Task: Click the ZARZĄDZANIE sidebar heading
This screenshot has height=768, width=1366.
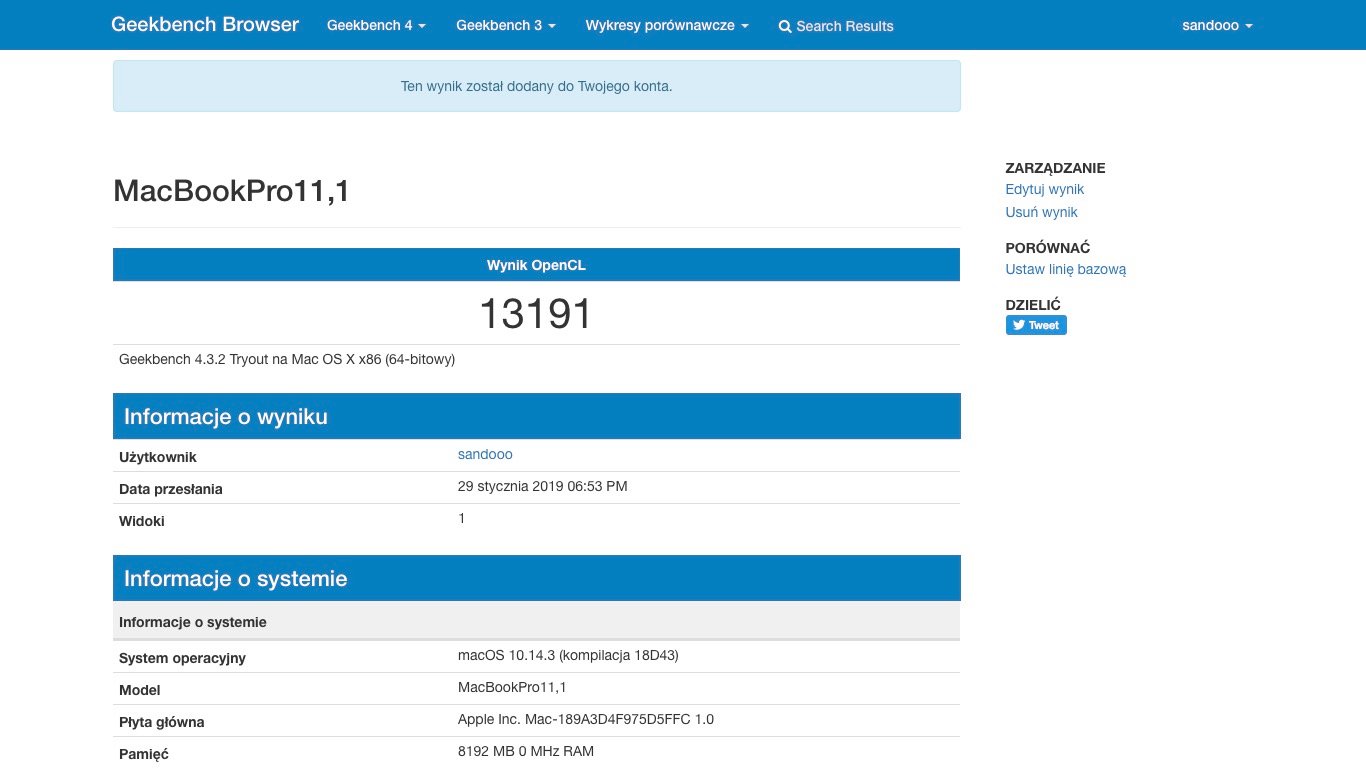Action: click(1055, 168)
